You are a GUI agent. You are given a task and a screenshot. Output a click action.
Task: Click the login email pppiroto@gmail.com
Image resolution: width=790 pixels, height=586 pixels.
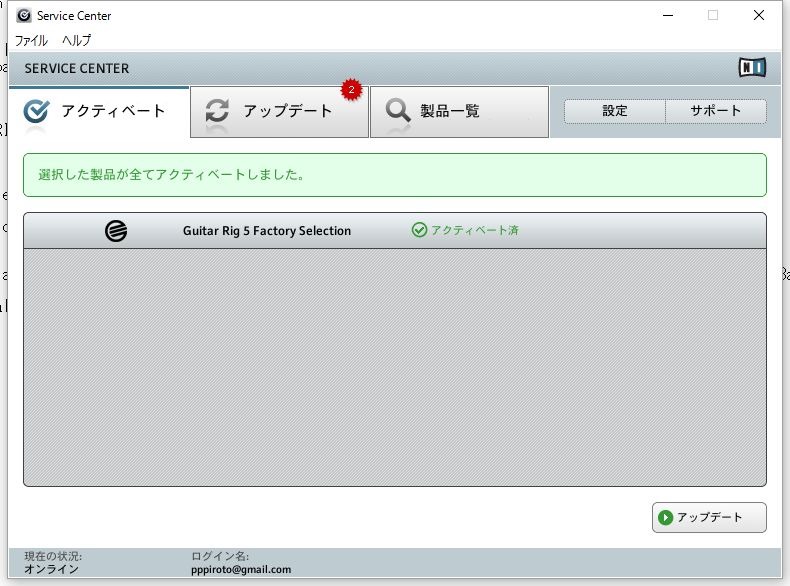[241, 570]
